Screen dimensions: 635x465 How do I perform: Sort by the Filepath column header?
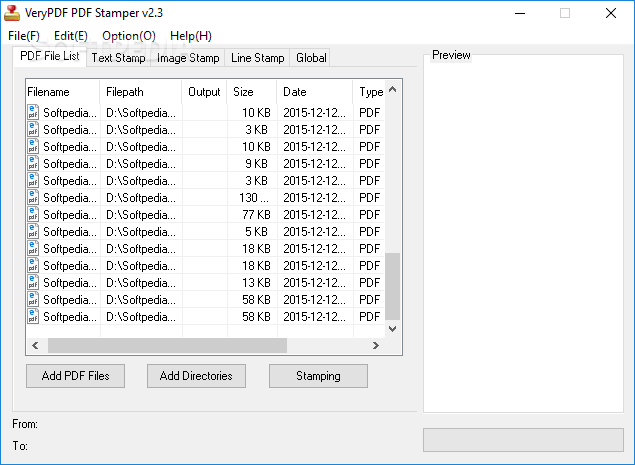(141, 92)
